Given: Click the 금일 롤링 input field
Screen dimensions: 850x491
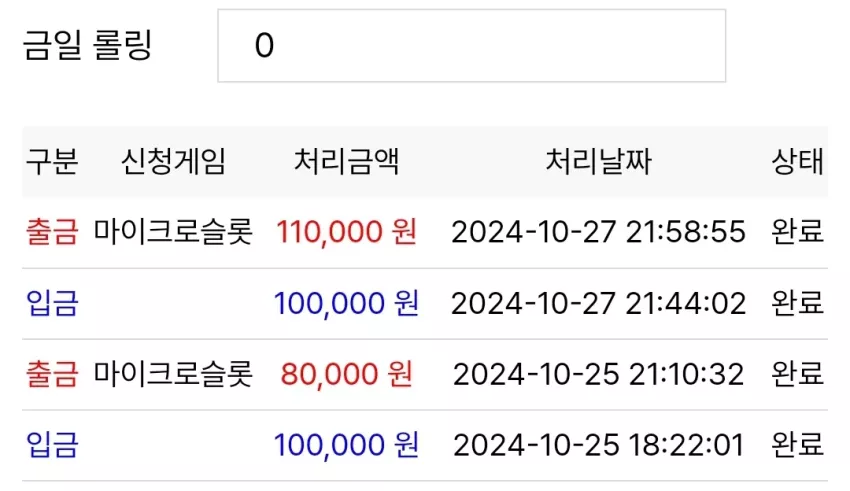Looking at the screenshot, I should pyautogui.click(x=472, y=46).
